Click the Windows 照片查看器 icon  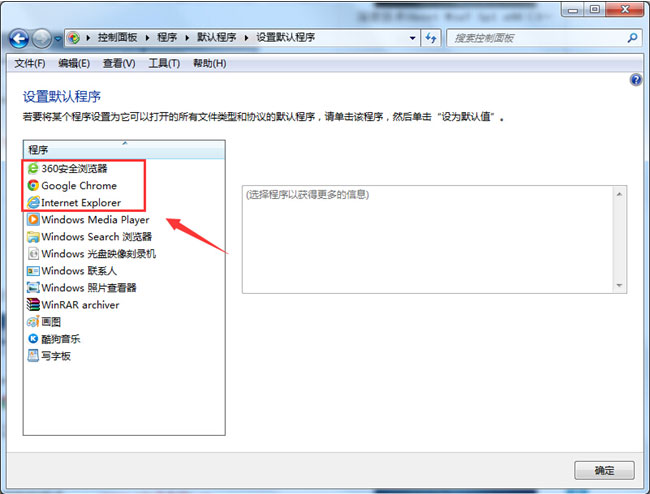pyautogui.click(x=33, y=288)
